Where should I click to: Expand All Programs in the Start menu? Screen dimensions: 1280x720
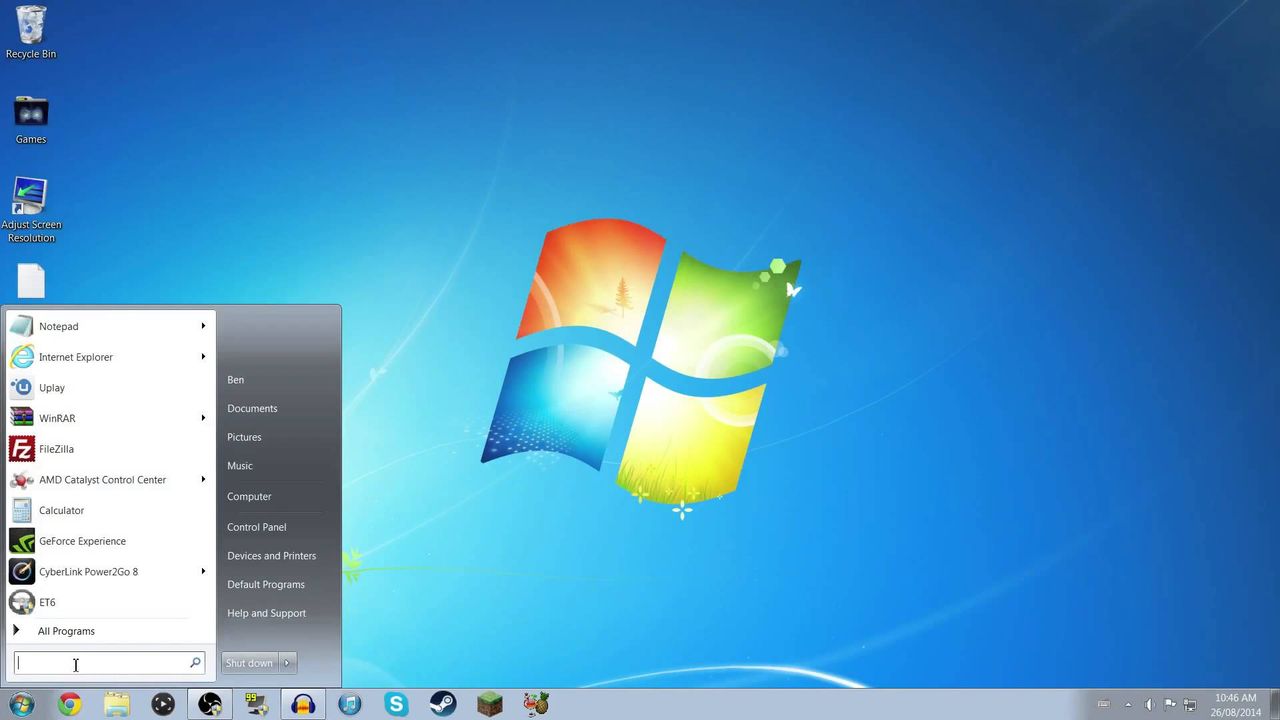[66, 631]
